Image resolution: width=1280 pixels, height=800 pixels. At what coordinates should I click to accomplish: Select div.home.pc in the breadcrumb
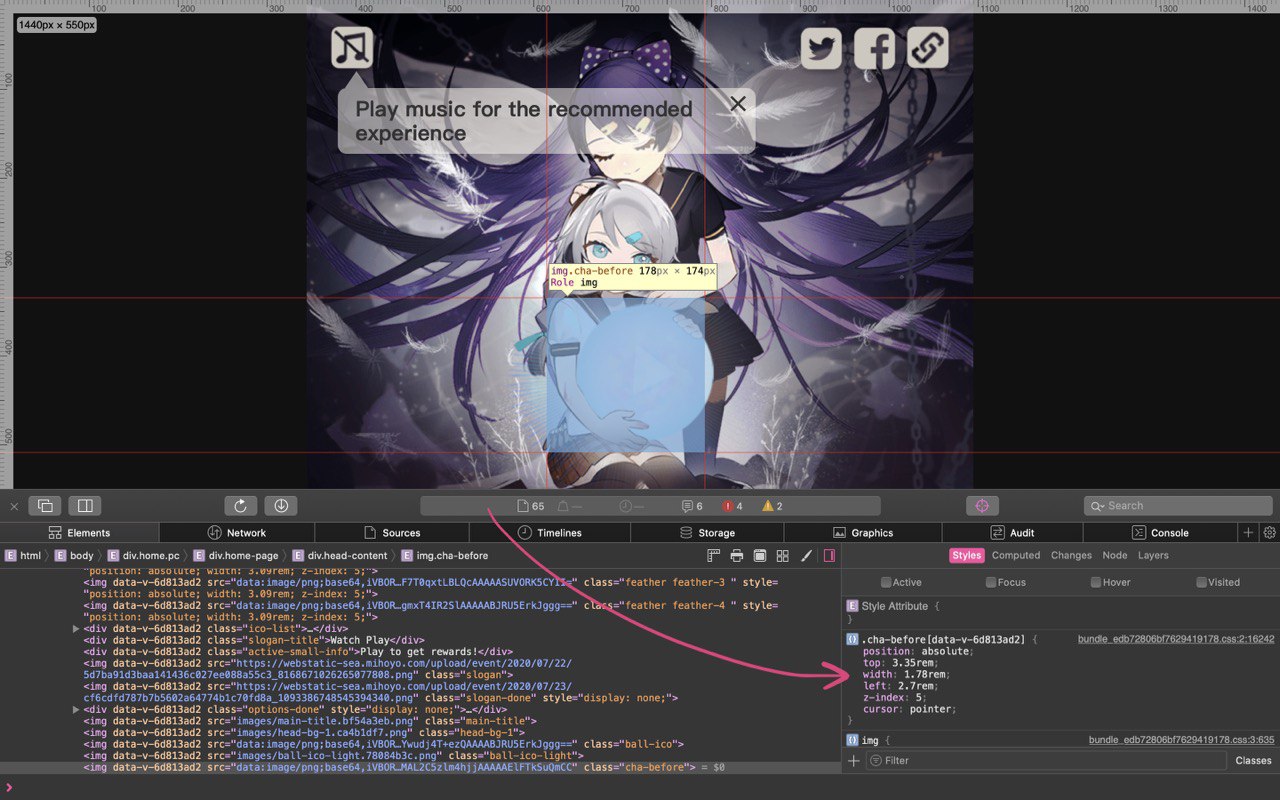144,556
